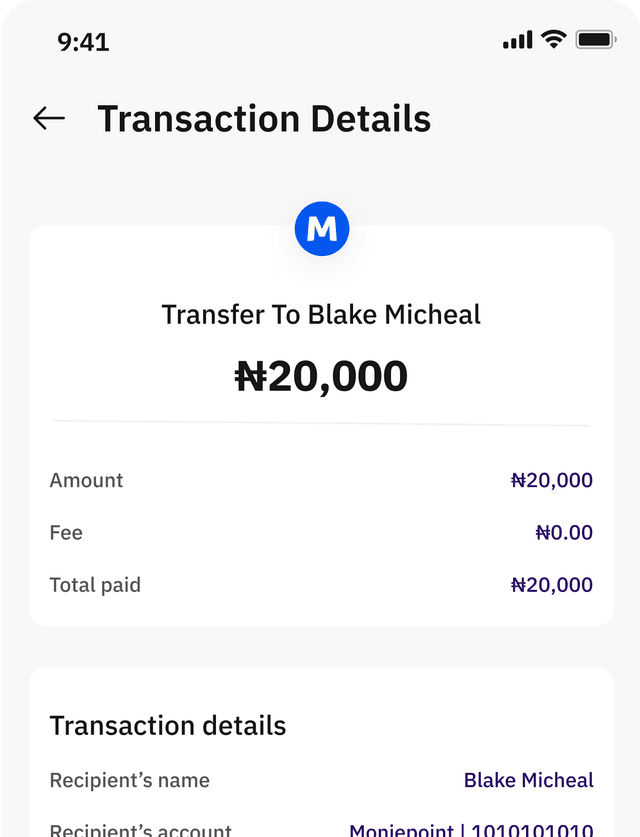Click the large ₦20,000 transfer amount
Viewport: 640px width, 837px height.
click(x=321, y=376)
